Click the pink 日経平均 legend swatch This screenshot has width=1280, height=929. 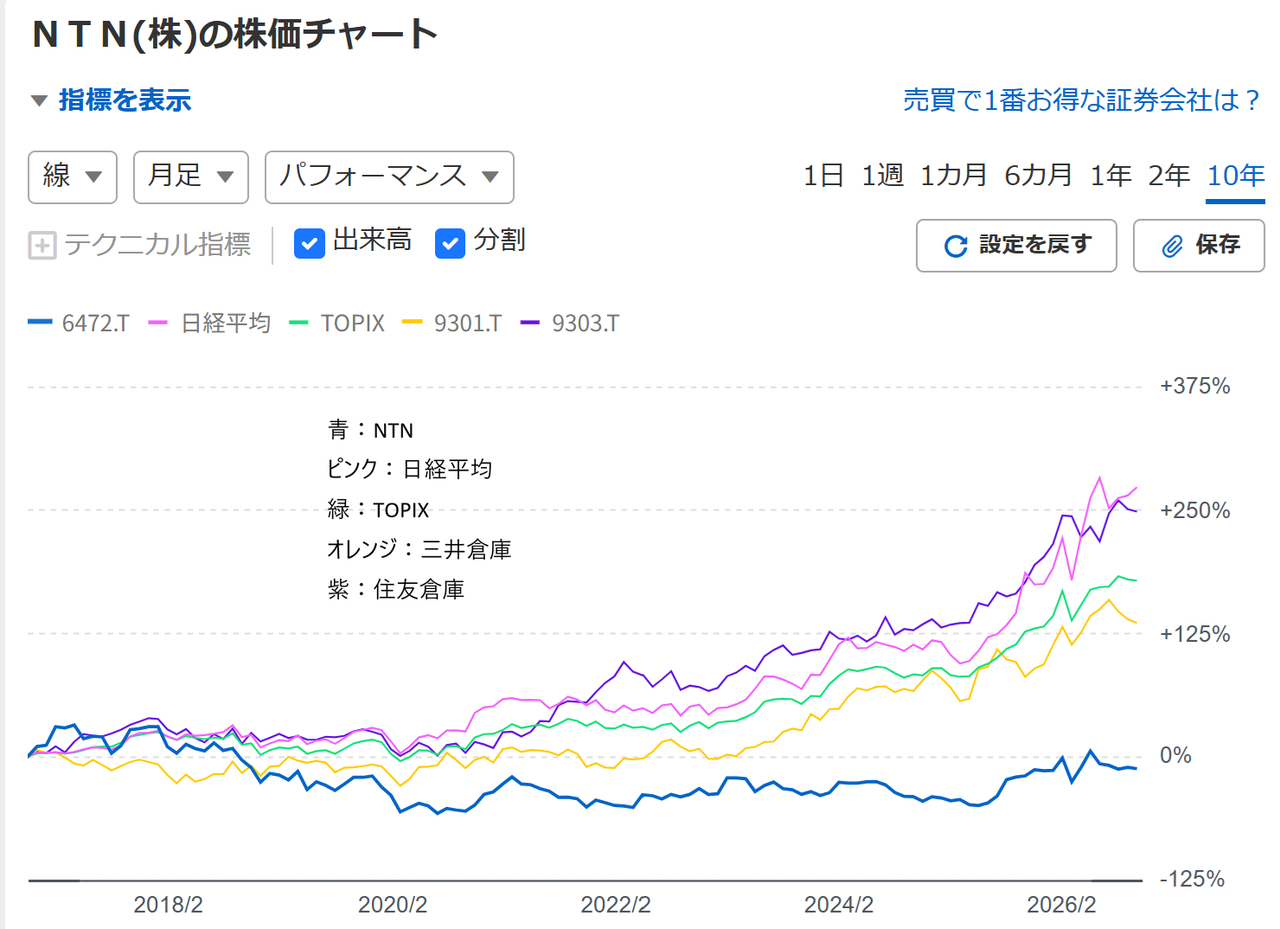pyautogui.click(x=159, y=323)
